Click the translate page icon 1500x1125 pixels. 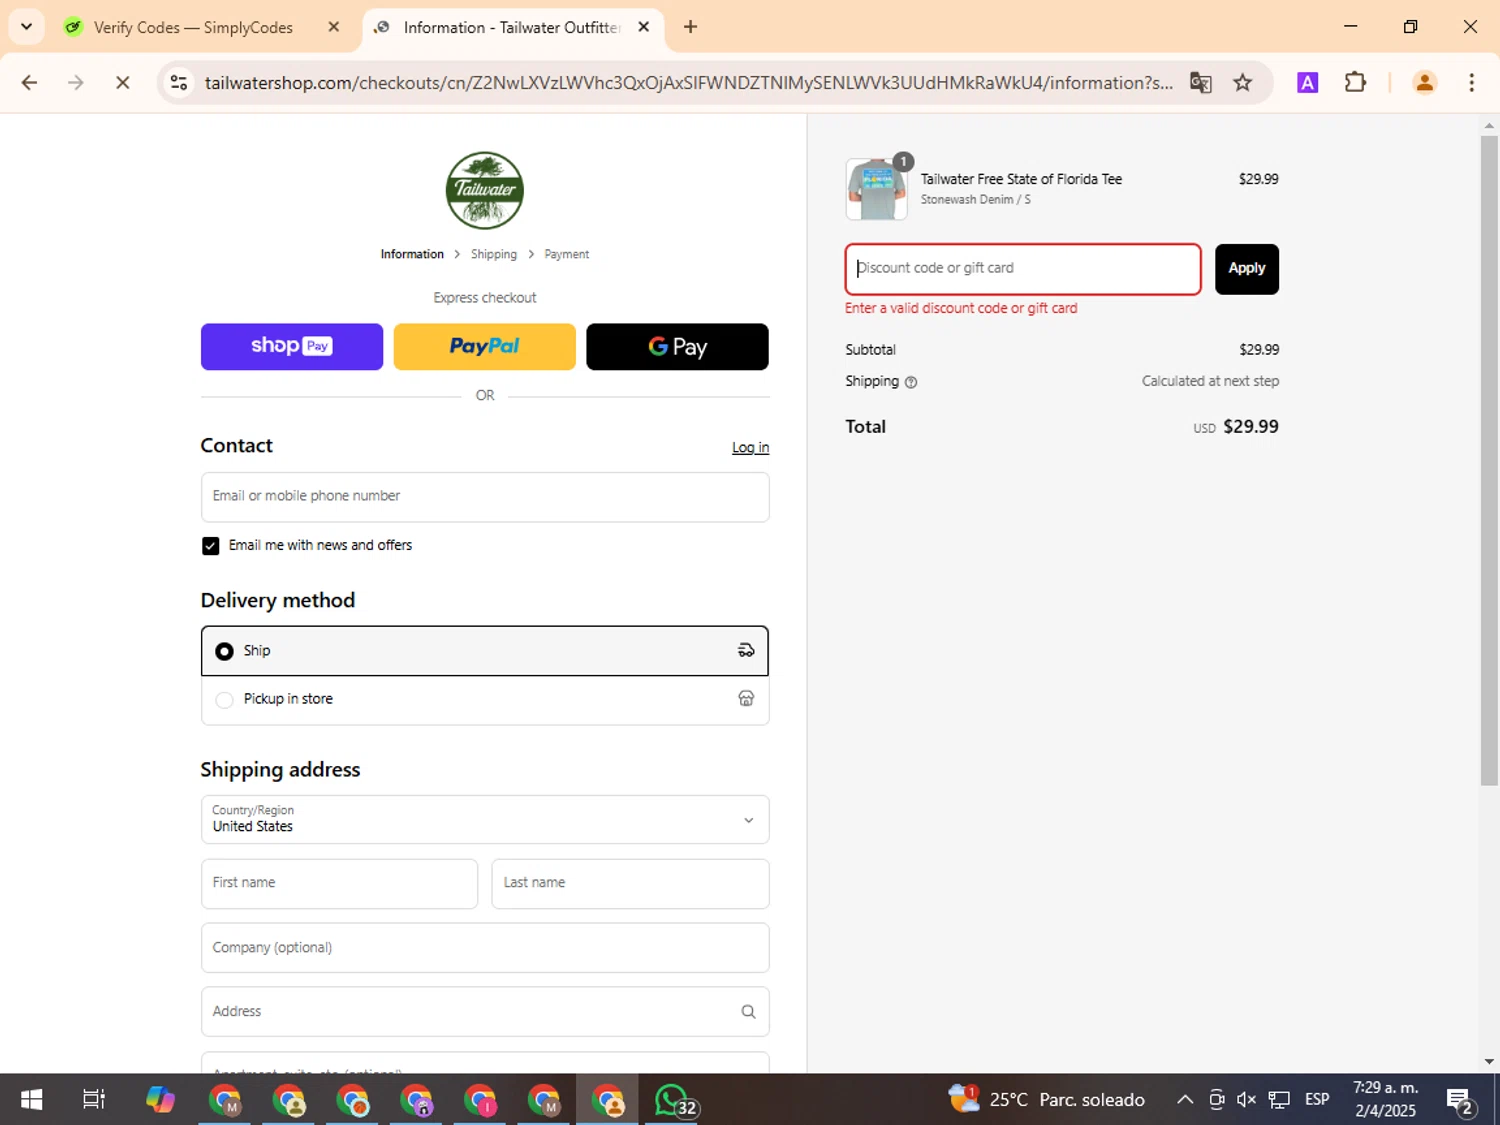pyautogui.click(x=1201, y=83)
